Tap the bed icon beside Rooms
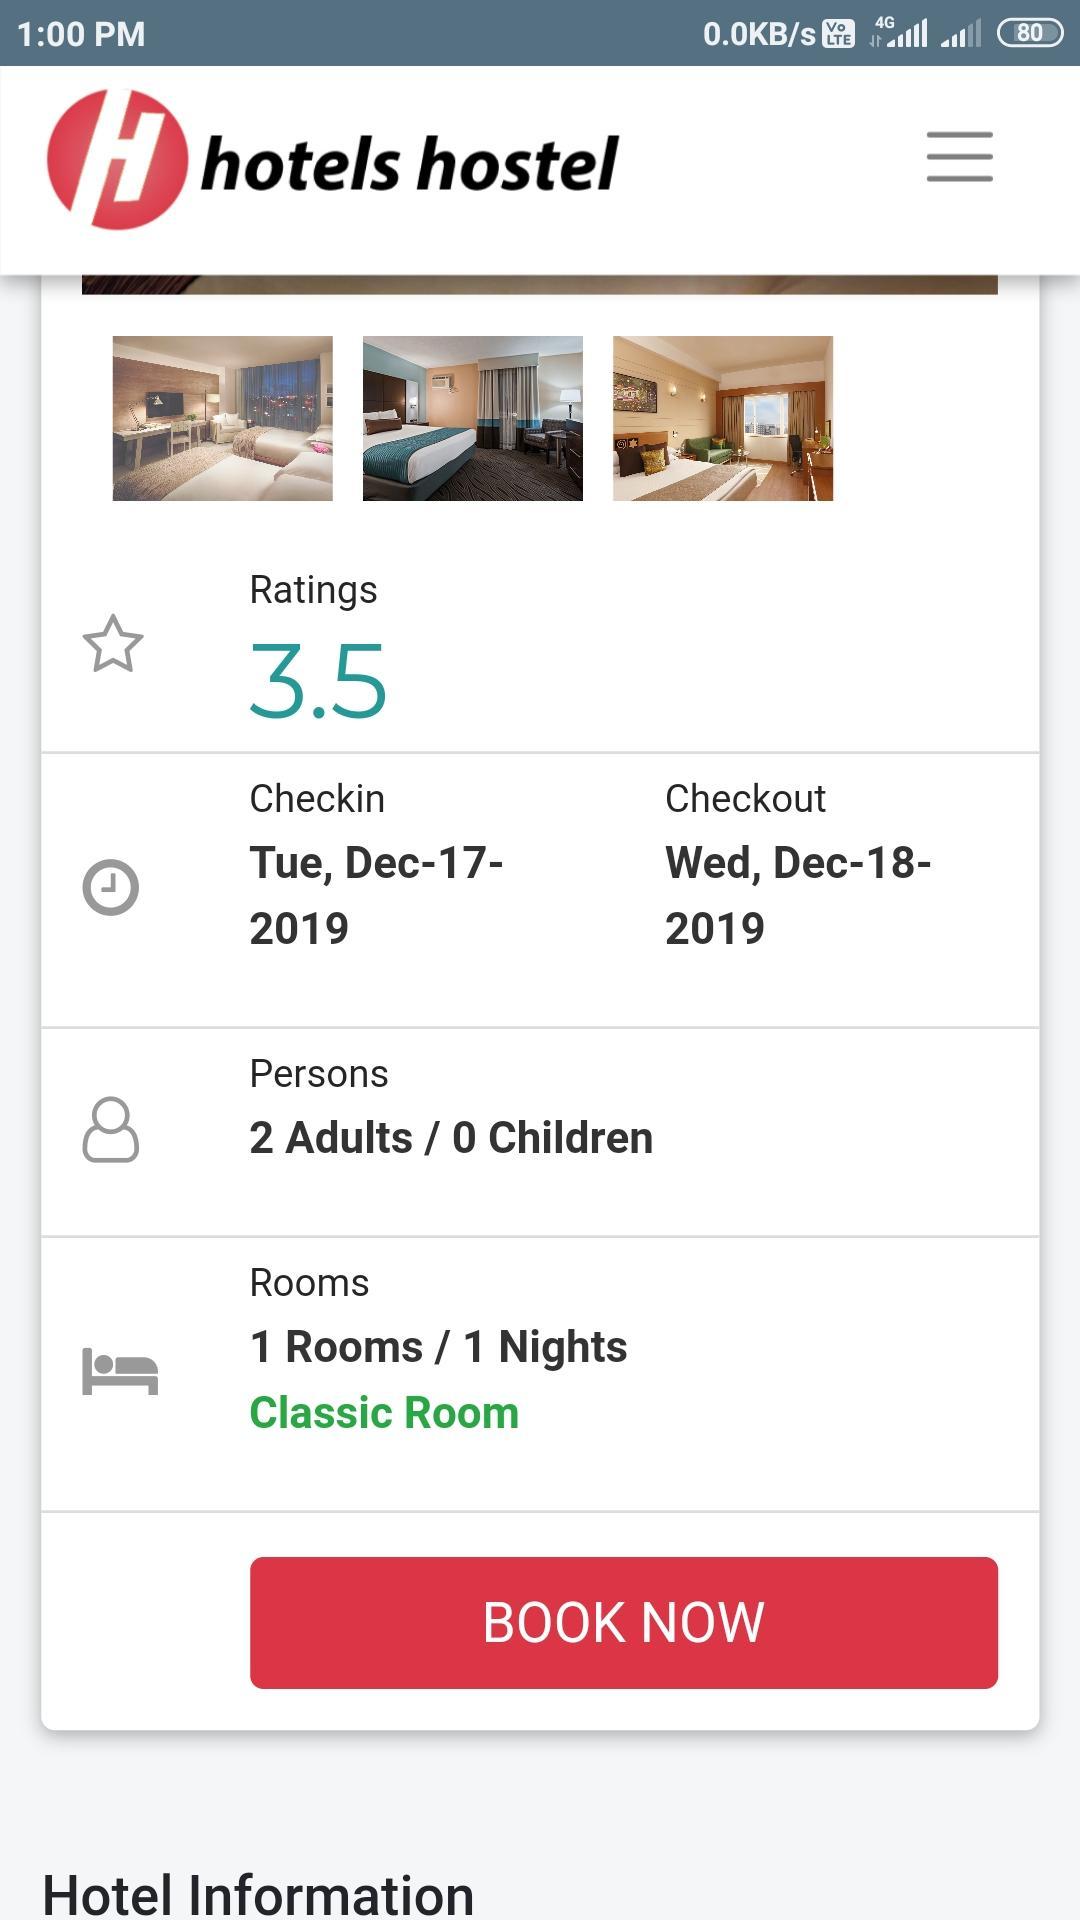 [x=120, y=1371]
